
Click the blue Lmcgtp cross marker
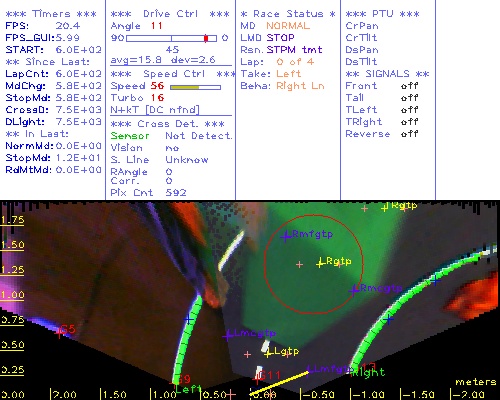[228, 335]
